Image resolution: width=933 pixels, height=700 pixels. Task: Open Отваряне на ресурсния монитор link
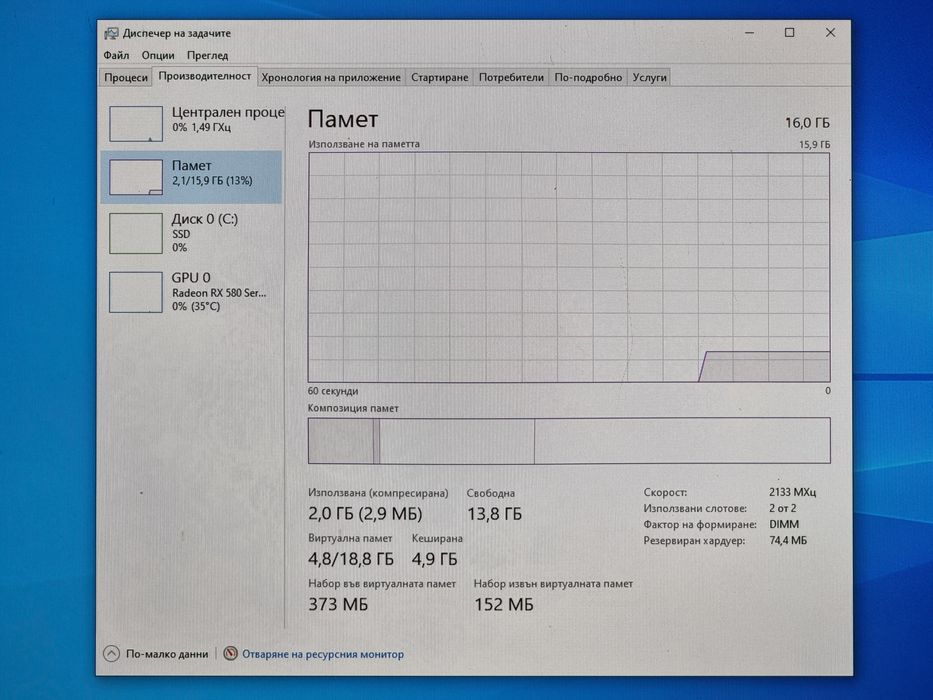323,654
